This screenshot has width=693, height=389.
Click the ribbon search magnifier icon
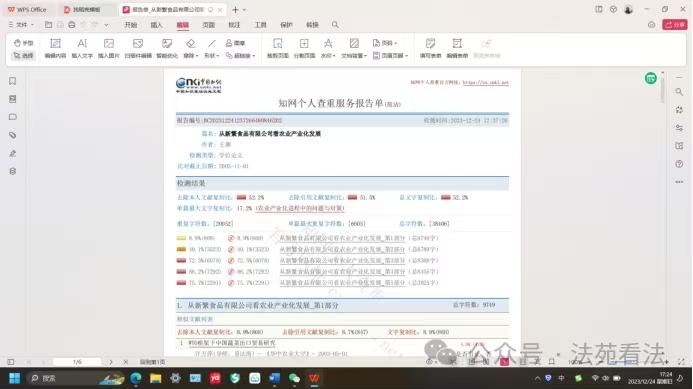pos(335,25)
